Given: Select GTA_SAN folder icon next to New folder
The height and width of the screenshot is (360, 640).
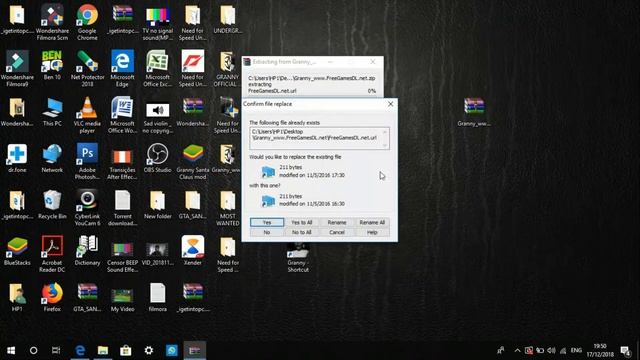Looking at the screenshot, I should [193, 205].
